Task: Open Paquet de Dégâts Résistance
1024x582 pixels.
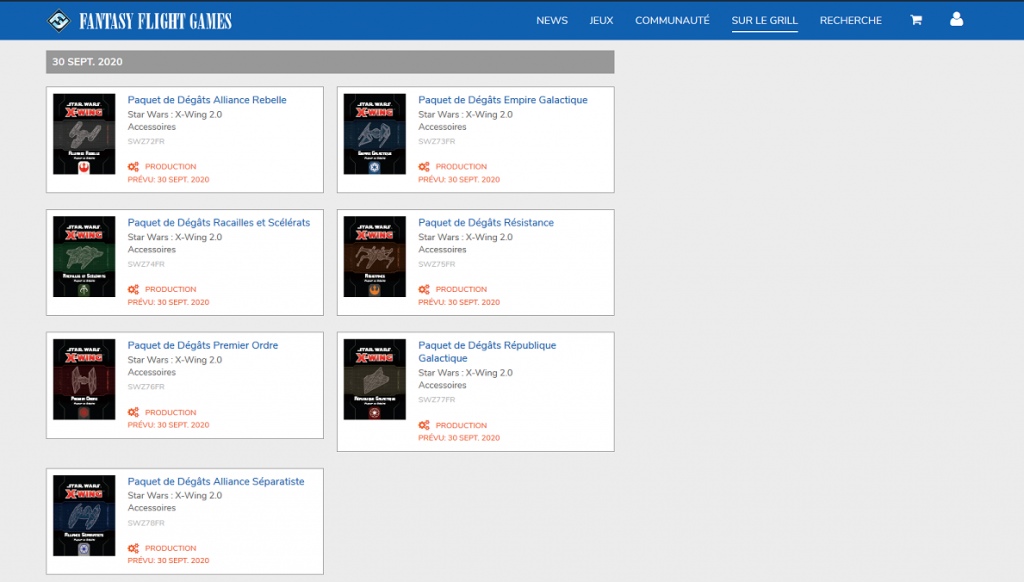Action: [486, 223]
